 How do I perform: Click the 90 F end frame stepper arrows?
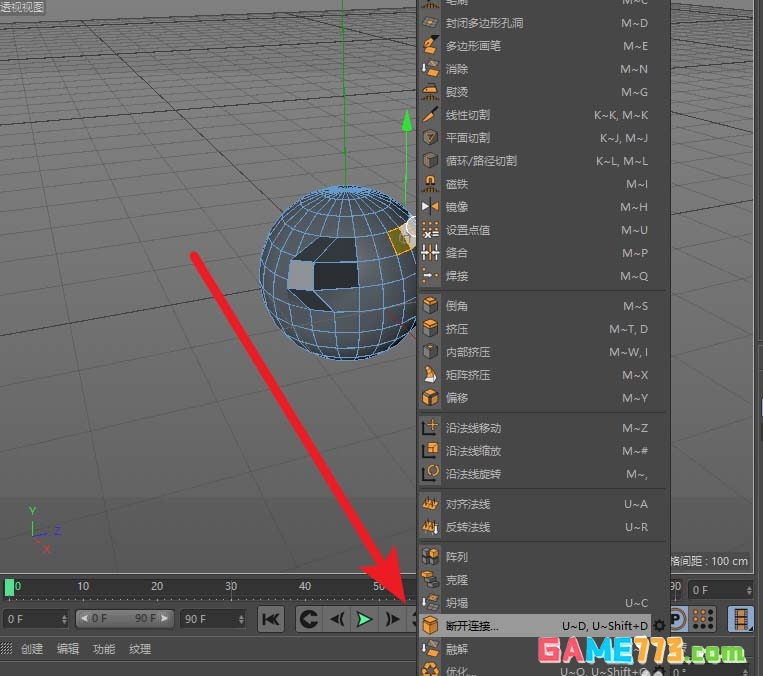click(241, 619)
